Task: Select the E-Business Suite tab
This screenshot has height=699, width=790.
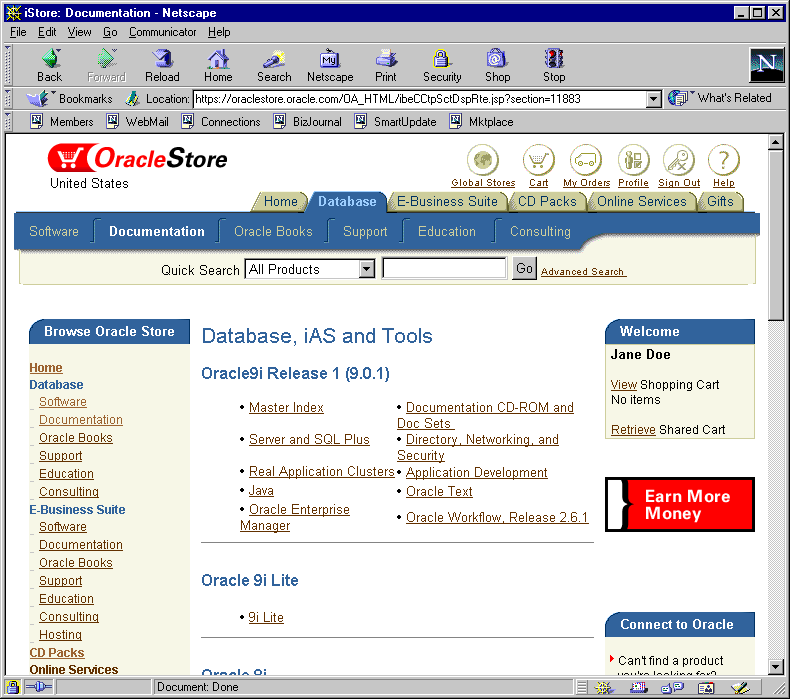Action: click(447, 202)
